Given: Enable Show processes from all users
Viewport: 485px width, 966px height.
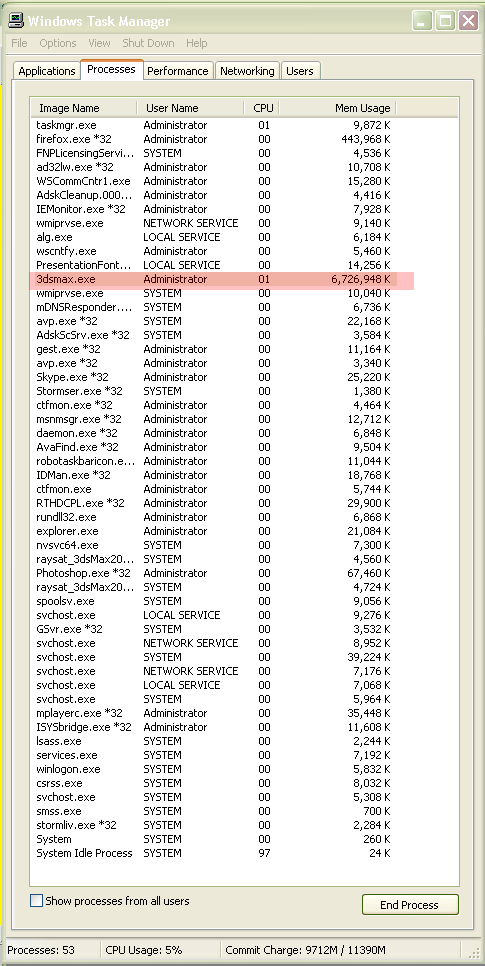Looking at the screenshot, I should pos(37,901).
